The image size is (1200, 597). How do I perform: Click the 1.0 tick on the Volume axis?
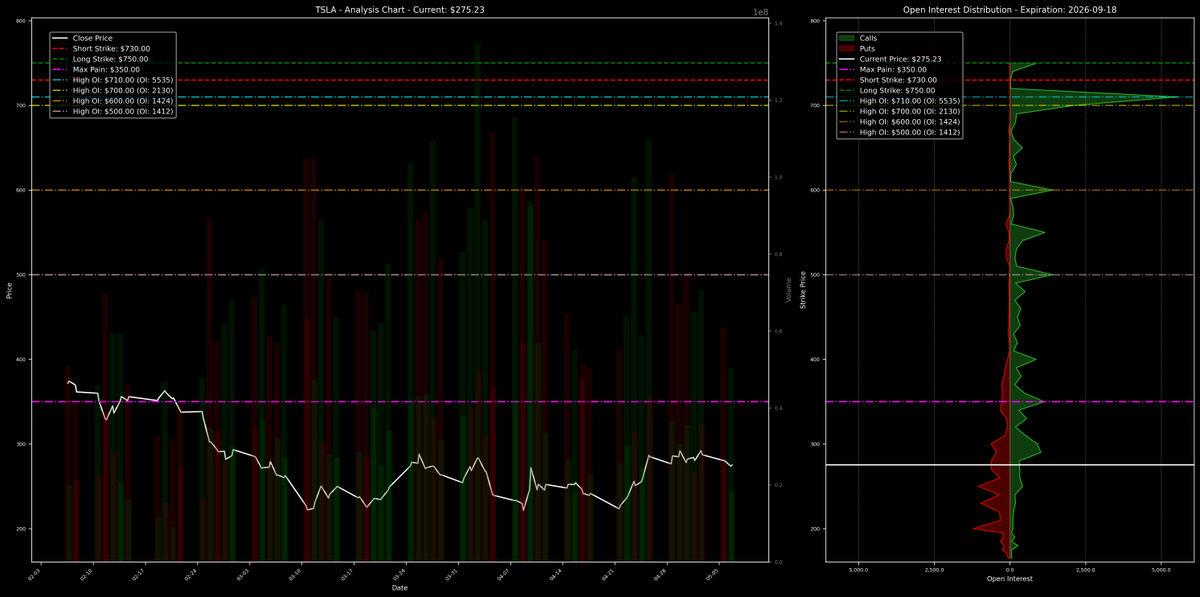777,177
